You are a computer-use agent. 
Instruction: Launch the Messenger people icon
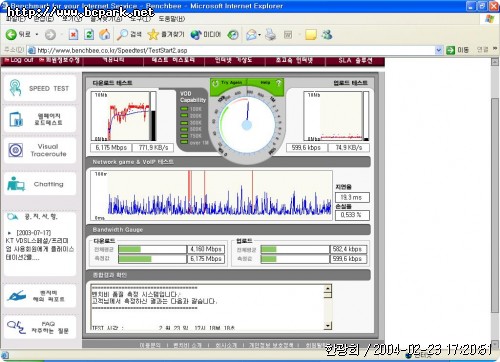(327, 34)
